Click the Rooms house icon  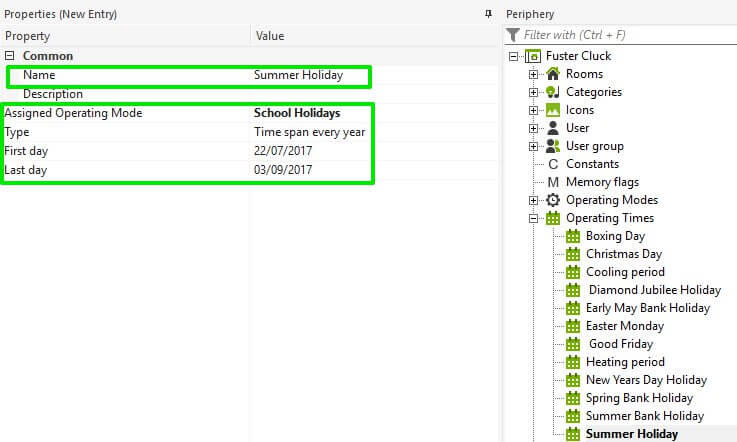click(553, 74)
